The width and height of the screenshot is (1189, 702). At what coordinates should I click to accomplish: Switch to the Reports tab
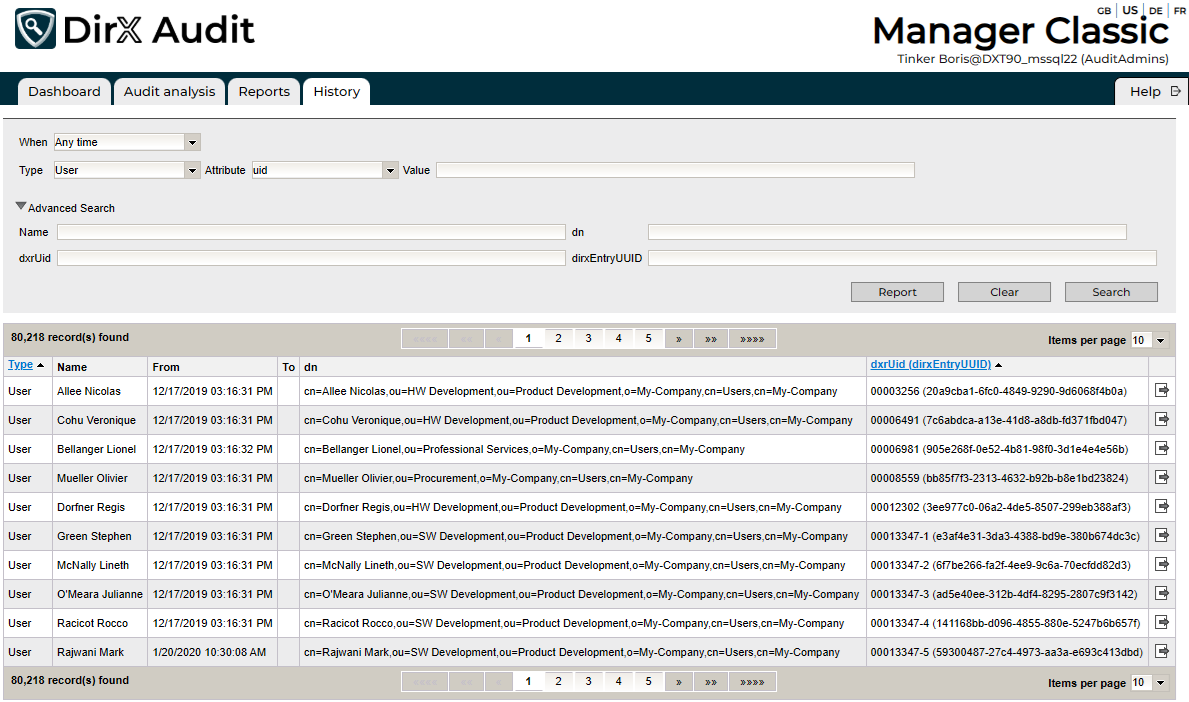coord(263,91)
